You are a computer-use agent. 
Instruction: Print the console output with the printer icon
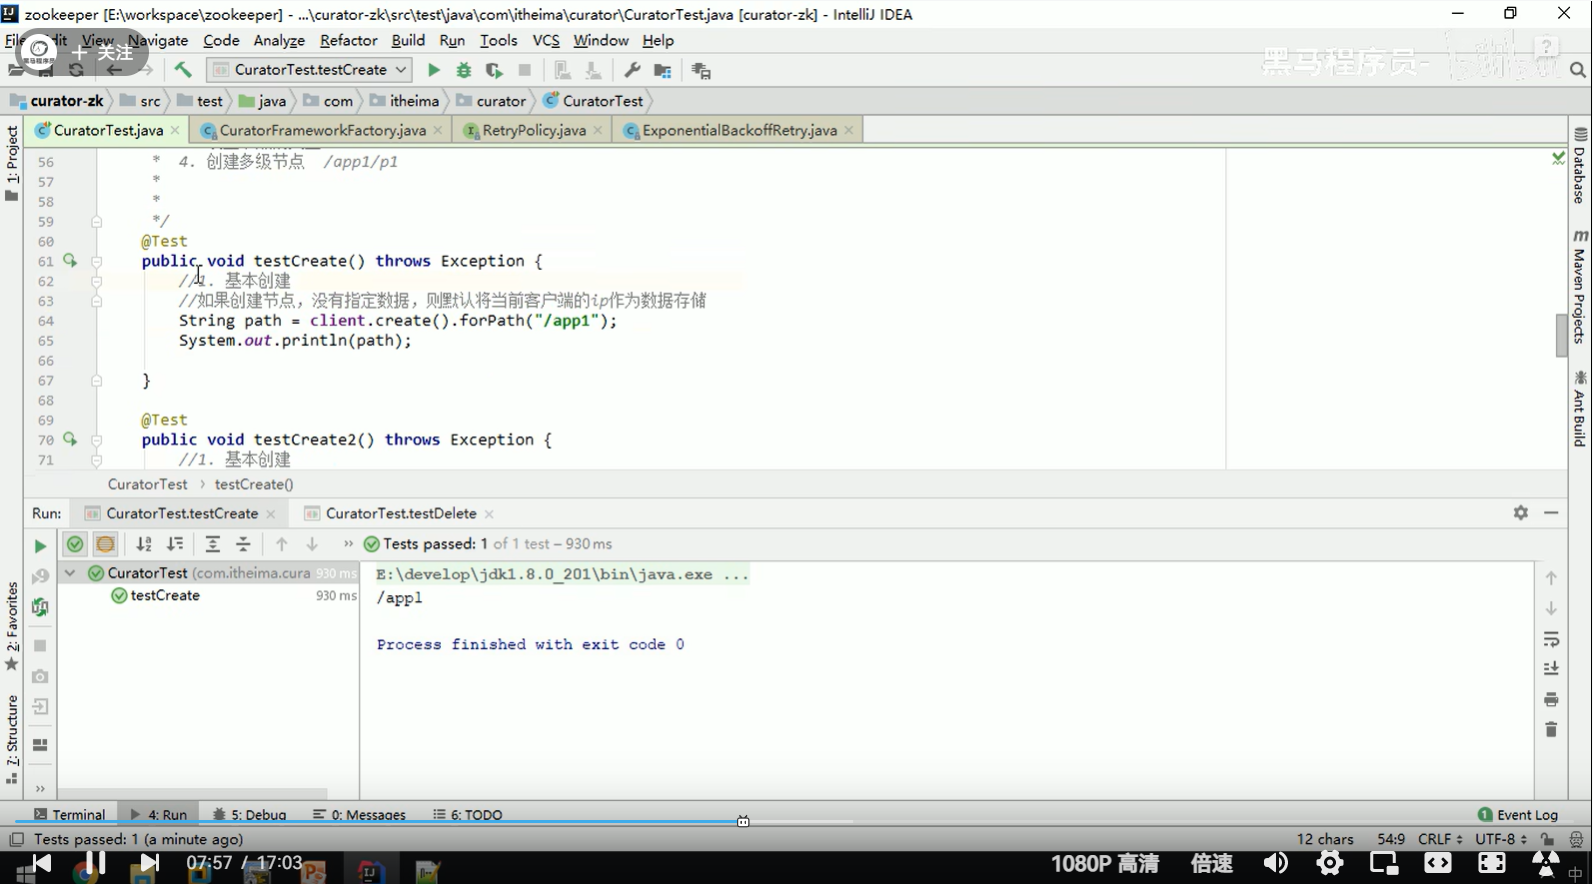(x=1551, y=699)
